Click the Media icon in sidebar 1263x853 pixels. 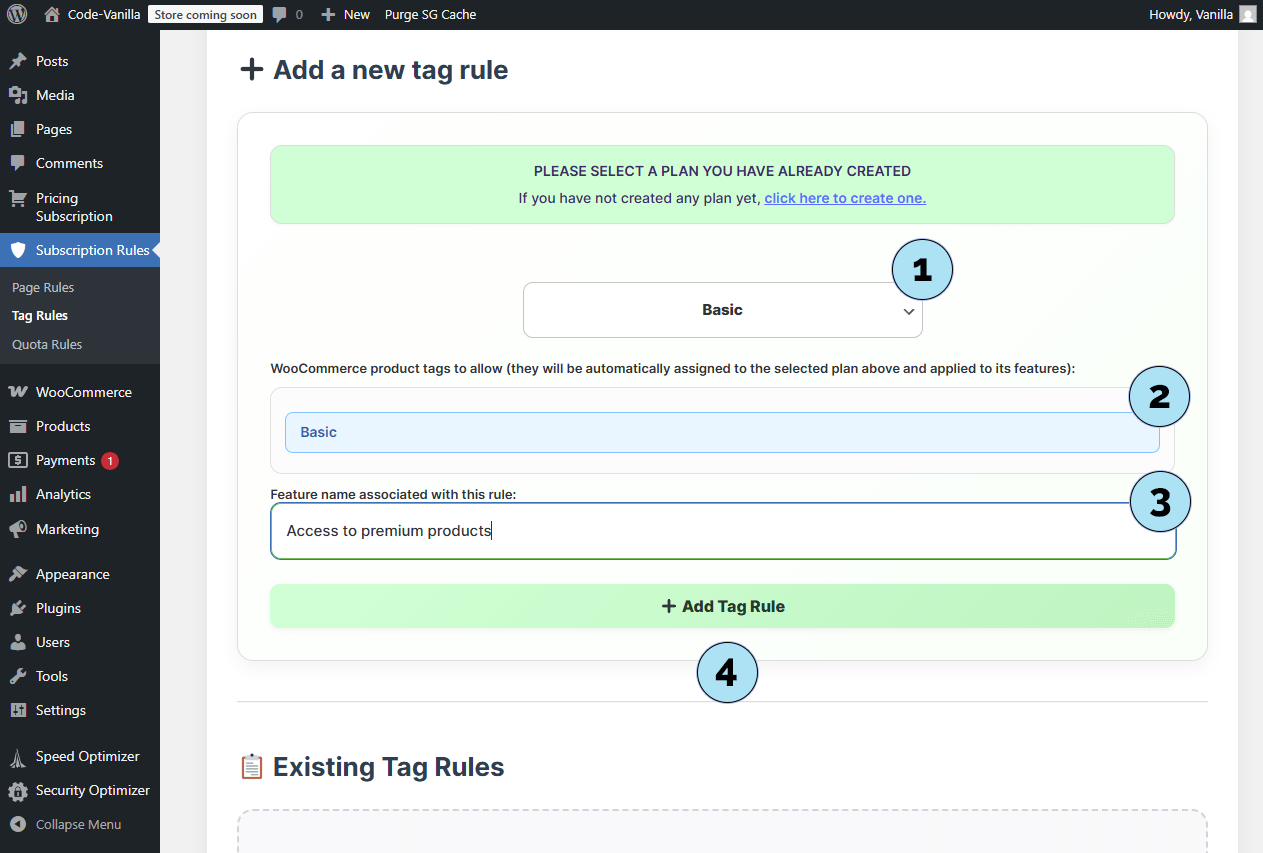[18, 95]
